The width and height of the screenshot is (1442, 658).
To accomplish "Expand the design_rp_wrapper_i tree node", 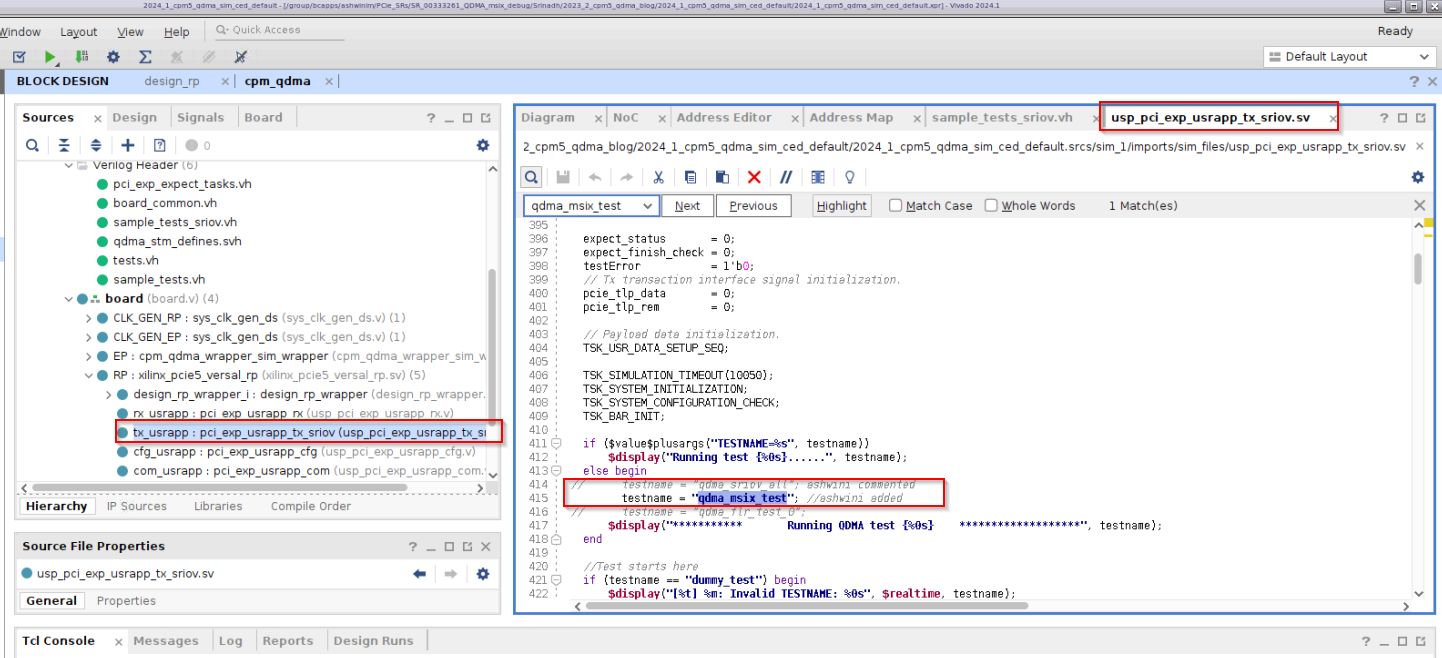I will click(x=108, y=394).
